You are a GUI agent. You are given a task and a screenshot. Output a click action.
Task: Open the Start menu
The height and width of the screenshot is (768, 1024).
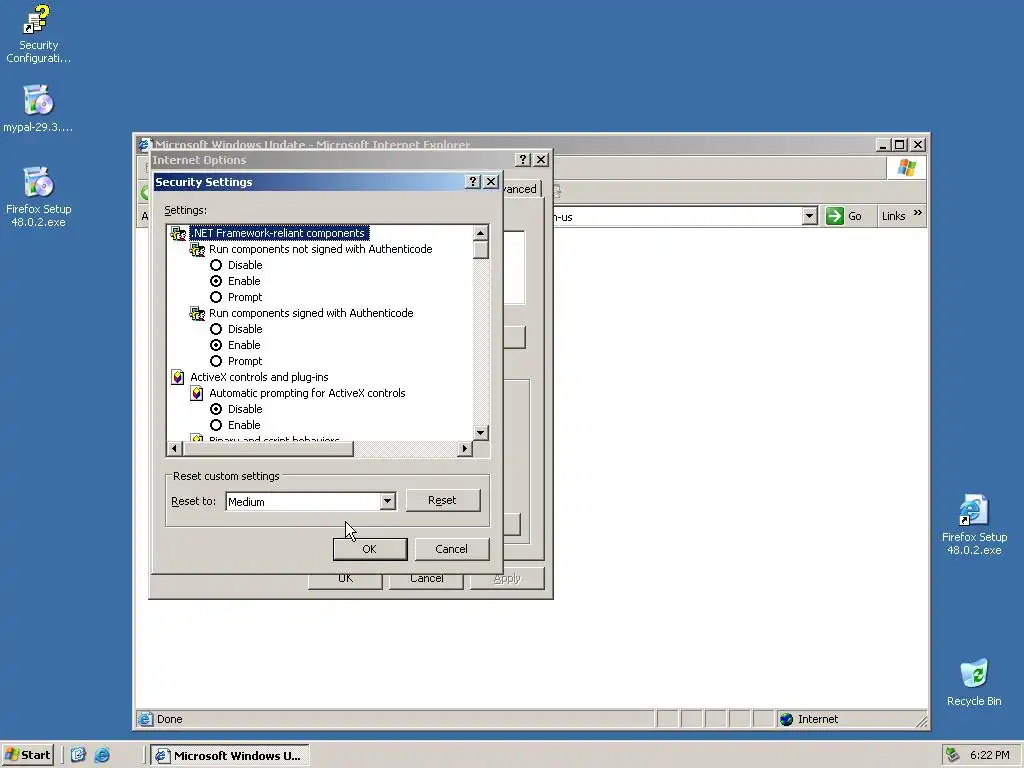[27, 755]
